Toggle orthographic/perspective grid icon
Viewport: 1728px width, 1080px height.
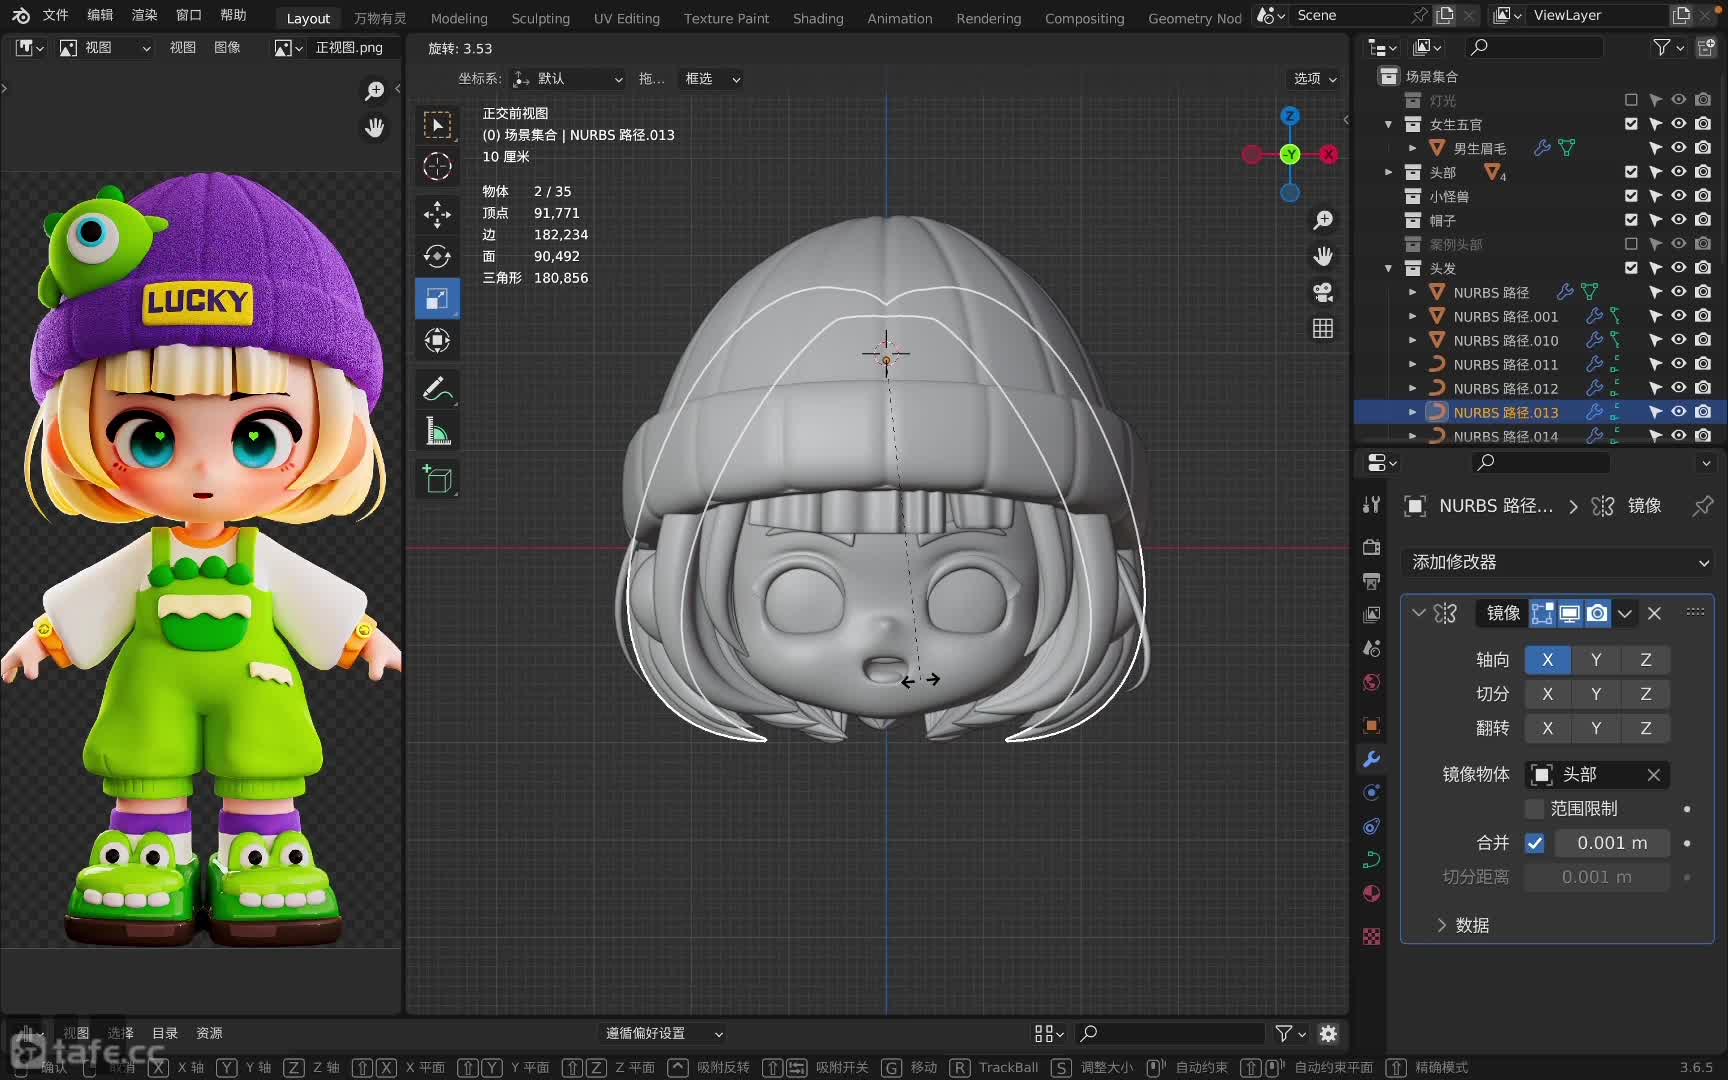click(x=1323, y=328)
